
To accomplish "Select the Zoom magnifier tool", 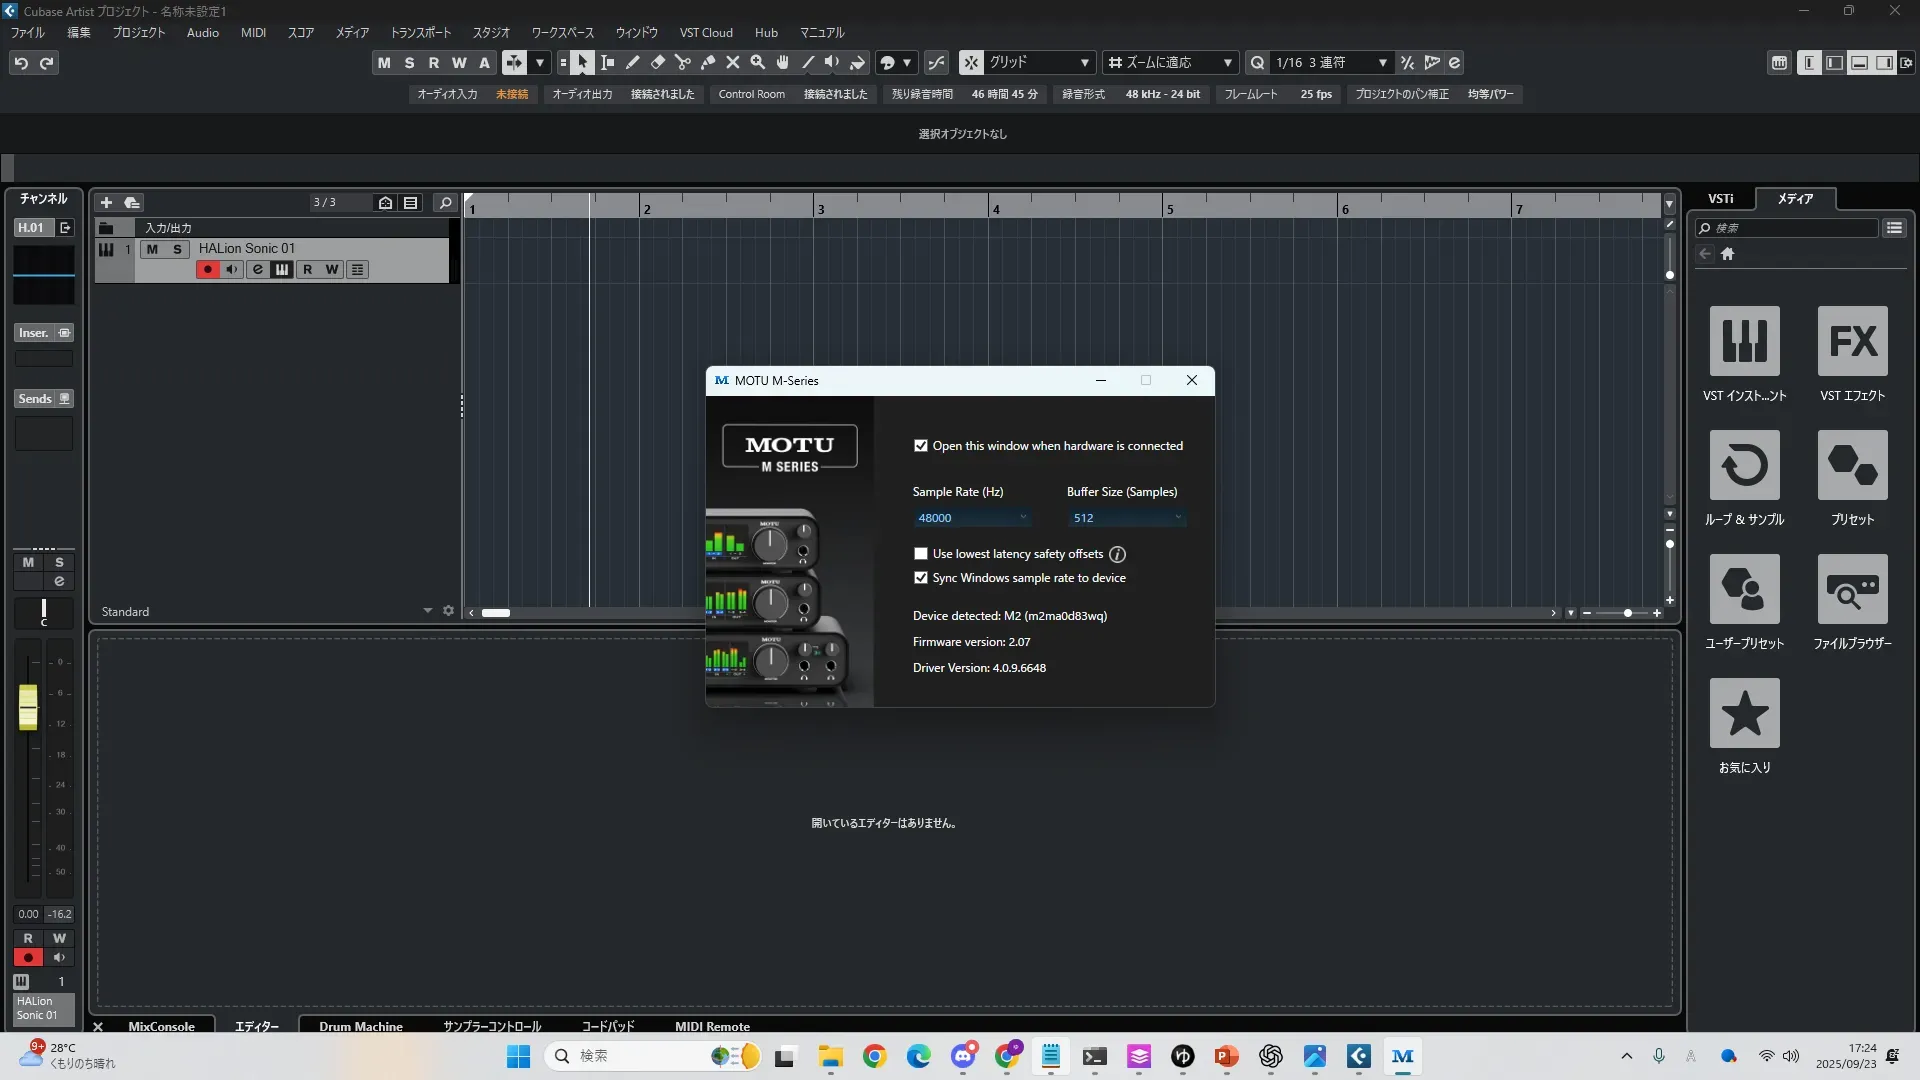I will 758,63.
